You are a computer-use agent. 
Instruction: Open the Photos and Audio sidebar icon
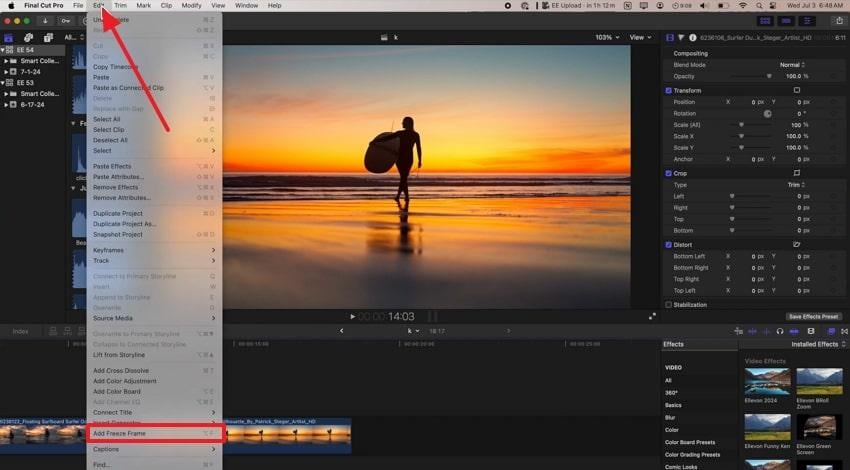[28, 37]
